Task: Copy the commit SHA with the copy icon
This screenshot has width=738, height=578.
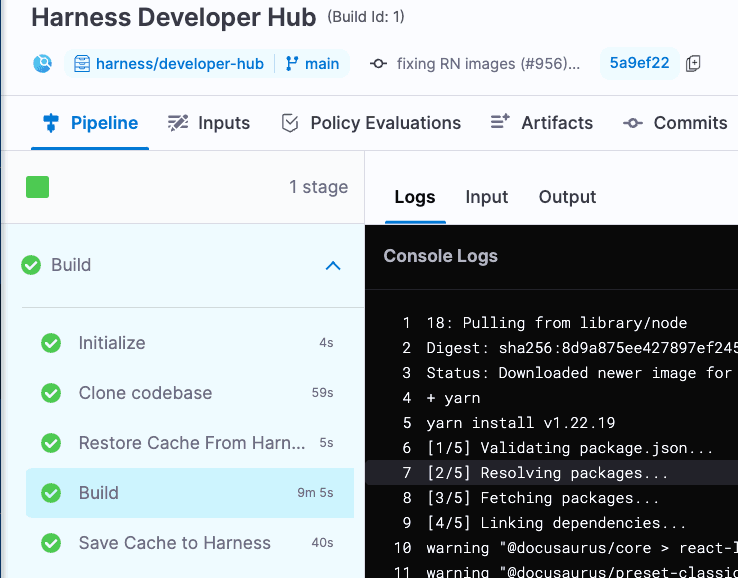Action: pos(693,63)
